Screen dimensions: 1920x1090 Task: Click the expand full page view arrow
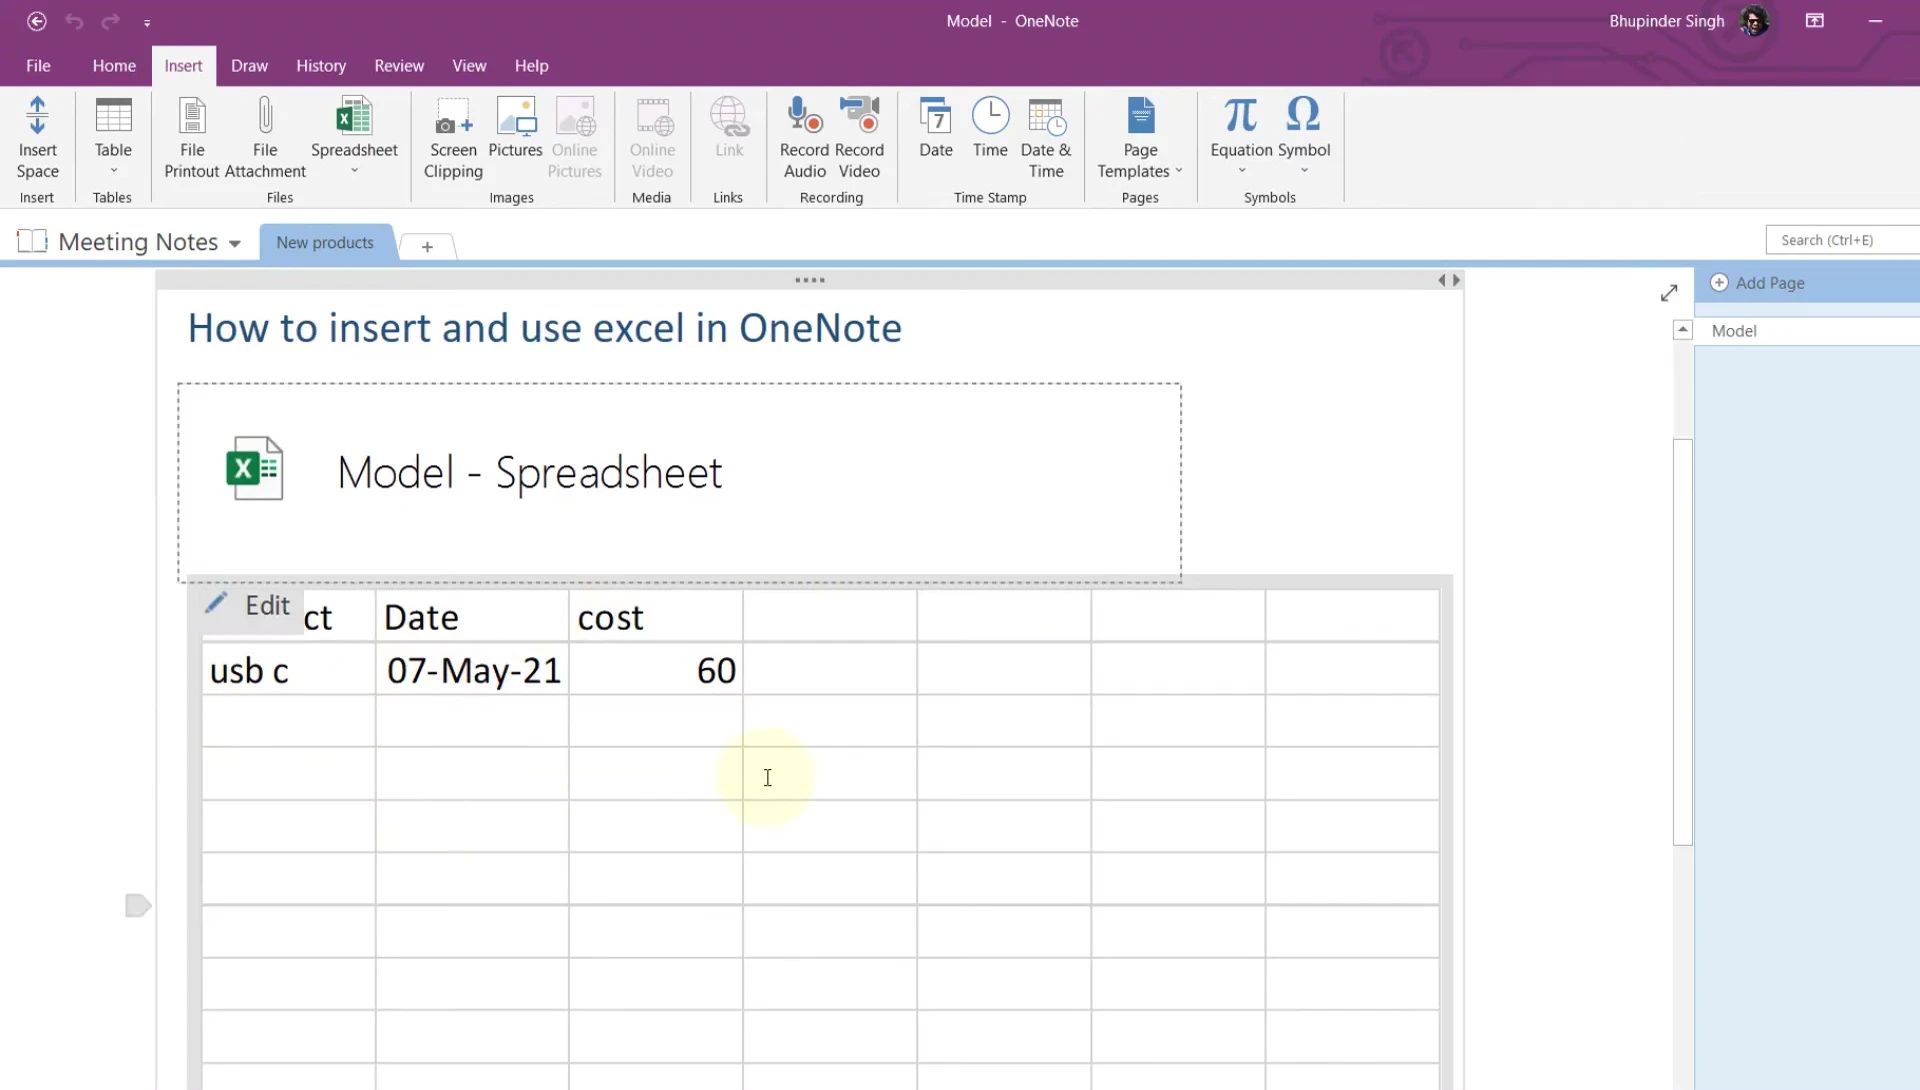1669,293
